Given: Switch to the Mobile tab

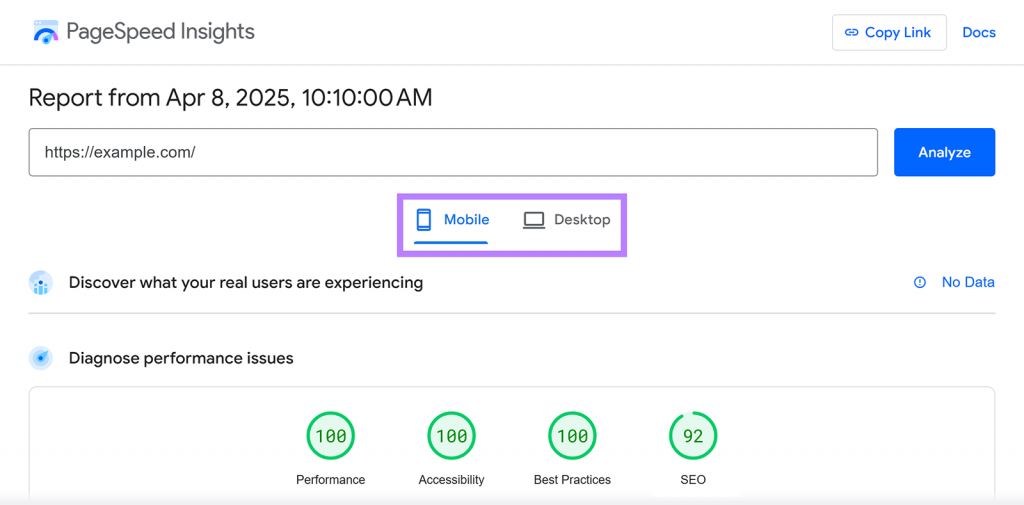Looking at the screenshot, I should pos(452,222).
